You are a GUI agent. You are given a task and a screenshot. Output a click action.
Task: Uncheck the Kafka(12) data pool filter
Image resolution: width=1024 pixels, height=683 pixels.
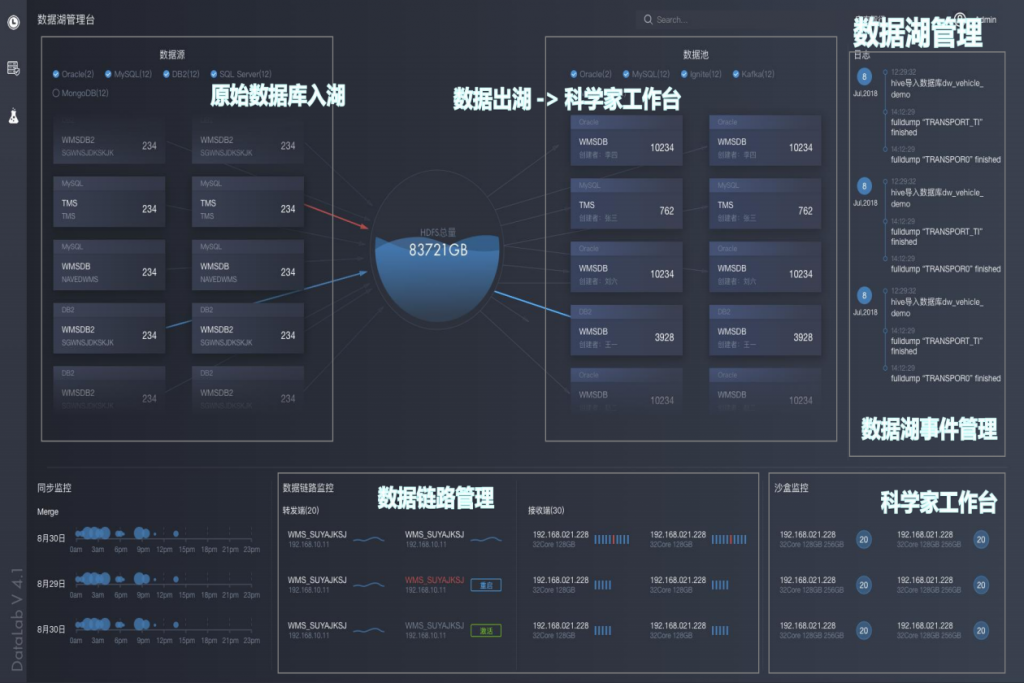click(735, 74)
